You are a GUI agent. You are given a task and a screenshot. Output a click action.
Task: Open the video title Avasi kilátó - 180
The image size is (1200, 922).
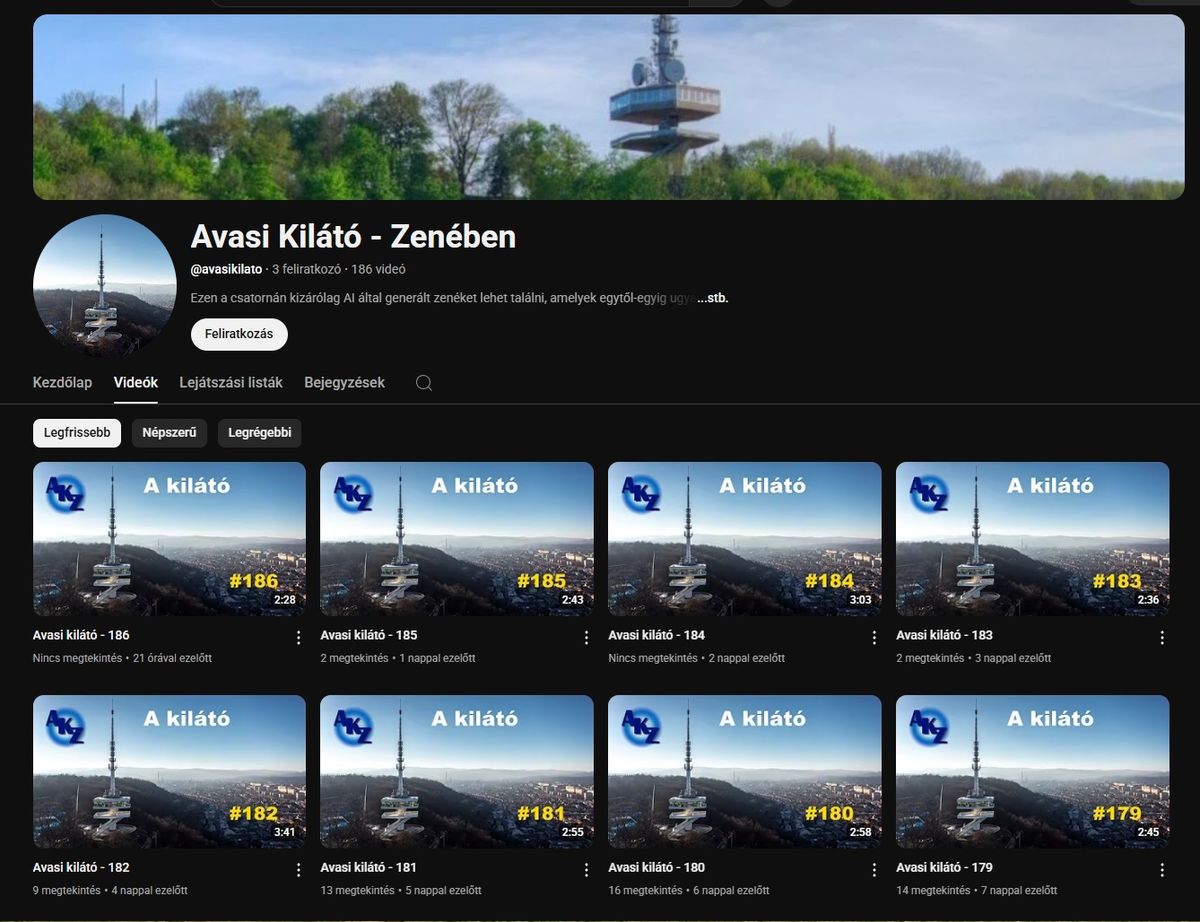coord(657,867)
